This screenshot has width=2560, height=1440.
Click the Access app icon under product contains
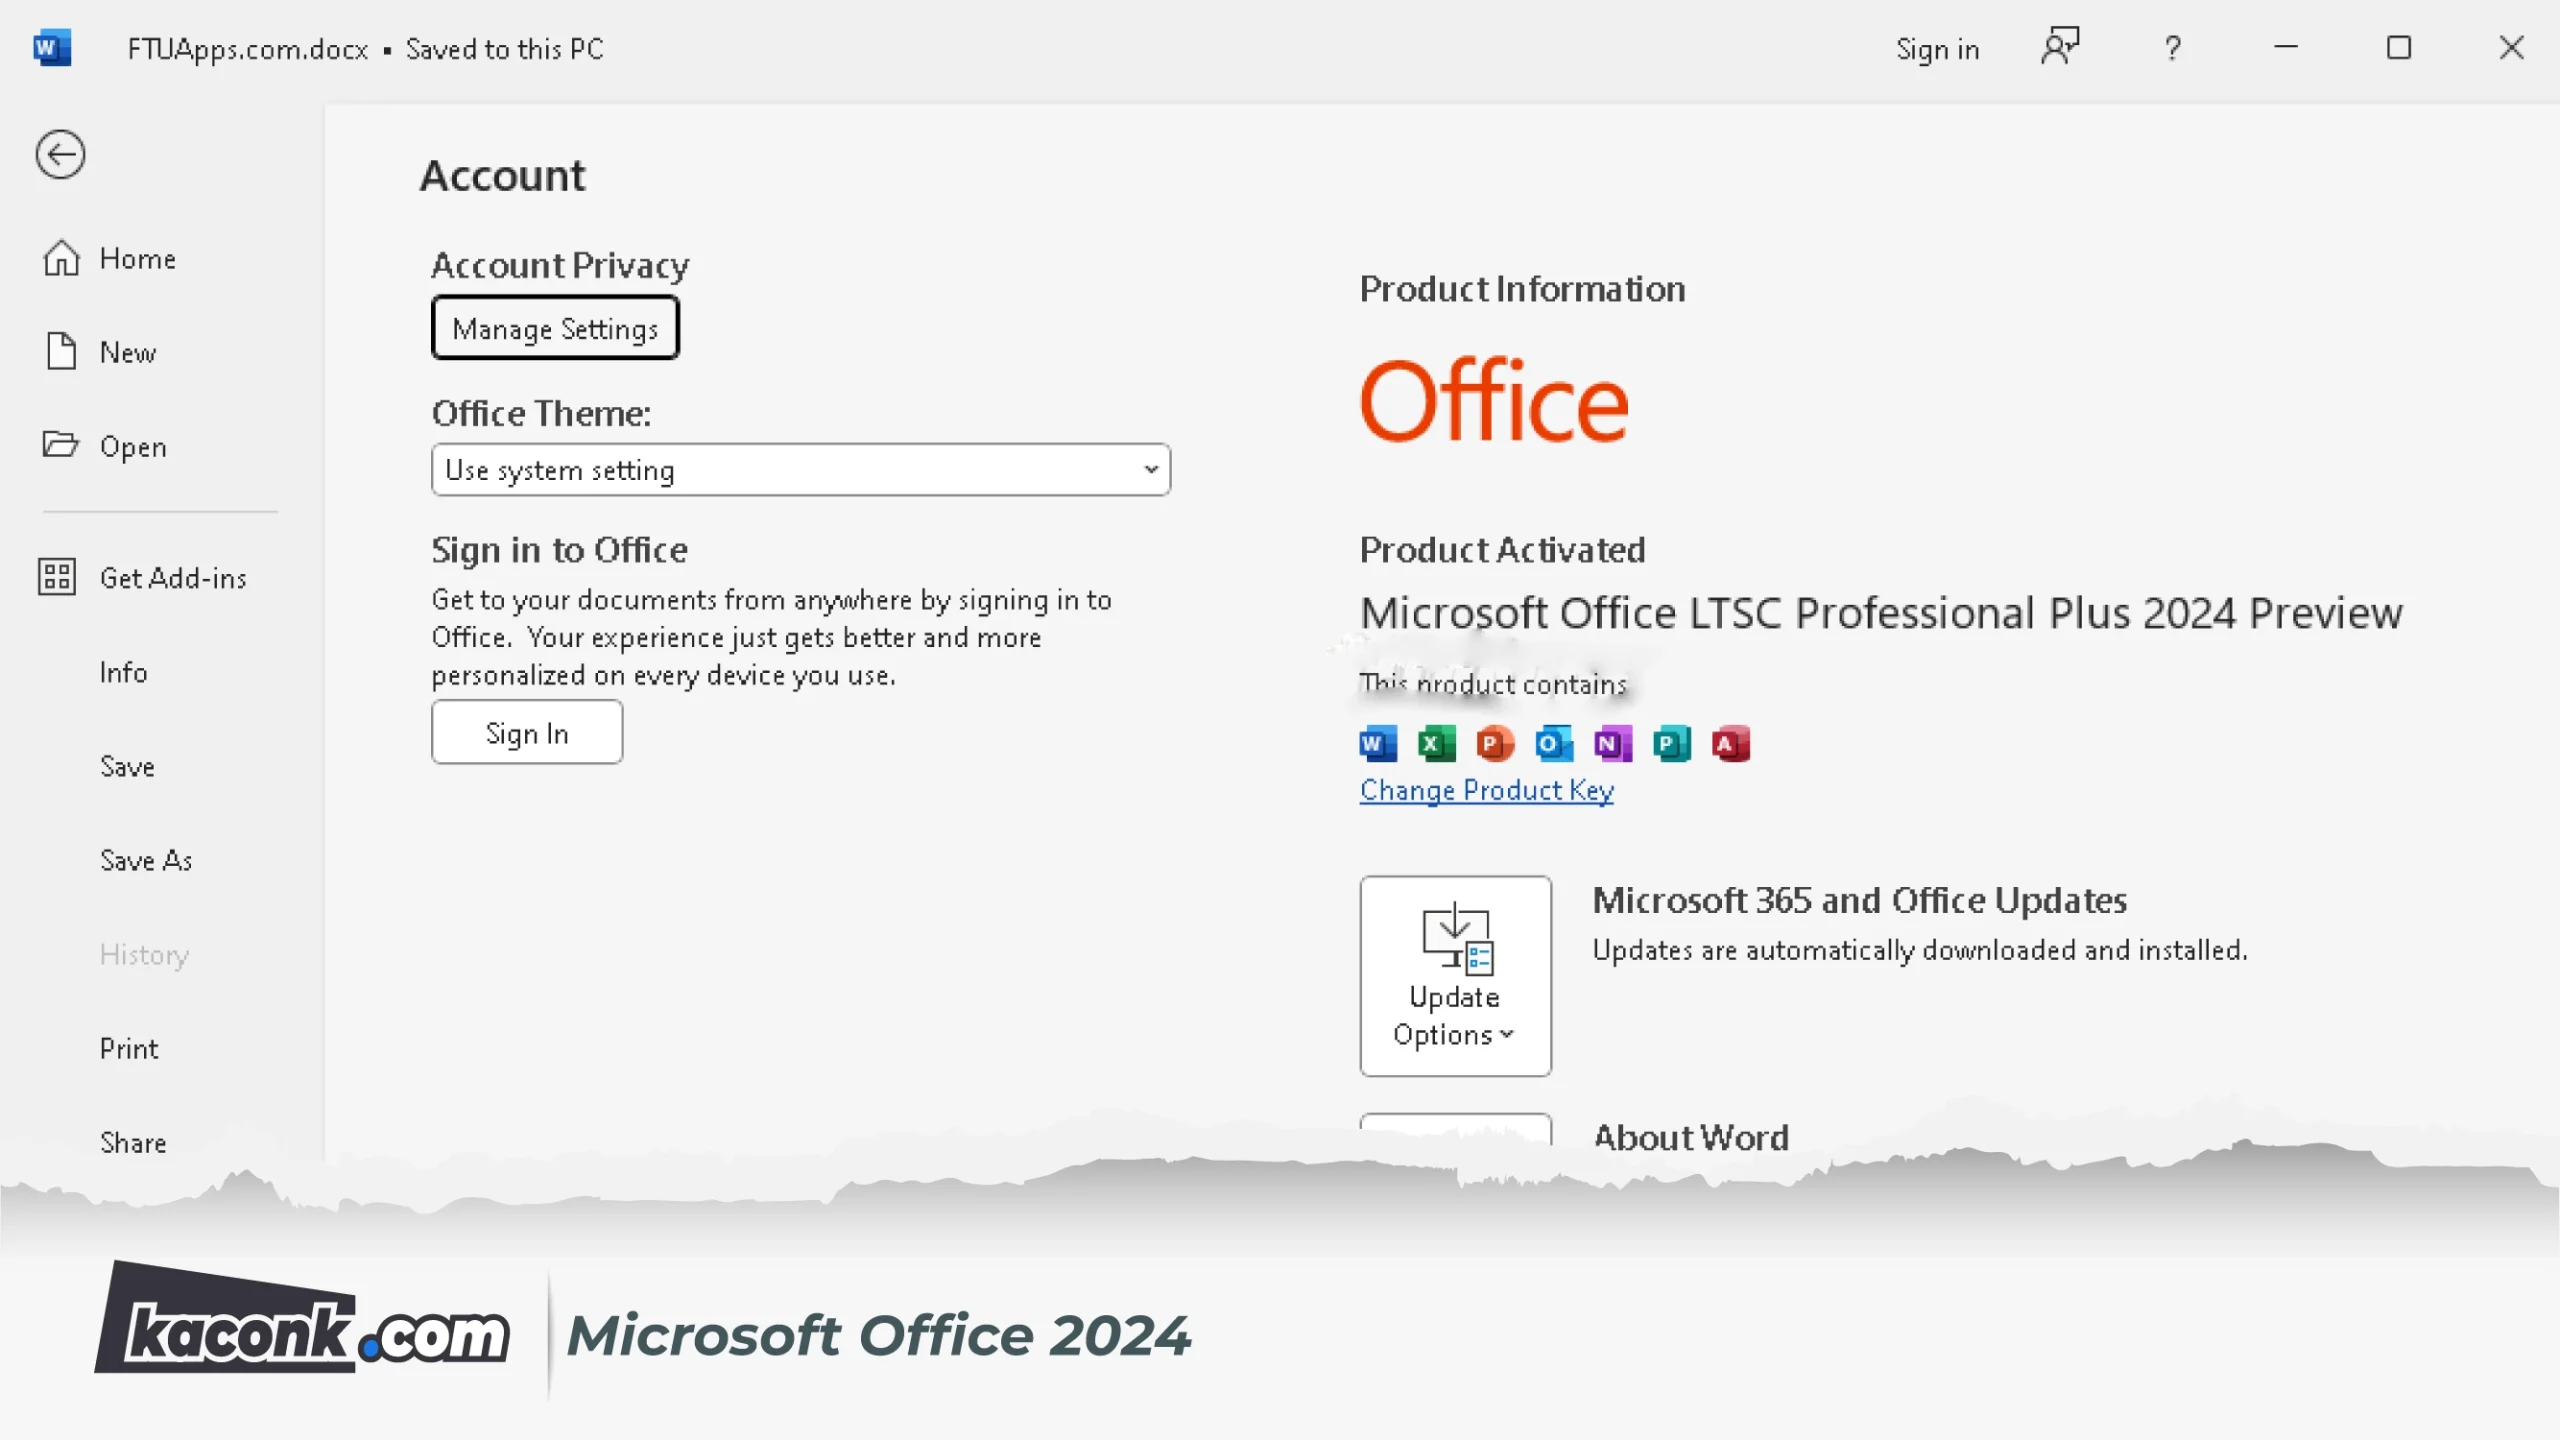[1731, 744]
